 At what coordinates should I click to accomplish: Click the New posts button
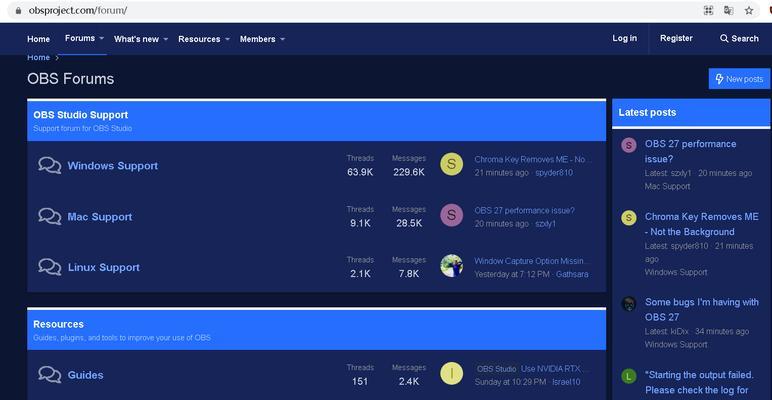pos(739,79)
